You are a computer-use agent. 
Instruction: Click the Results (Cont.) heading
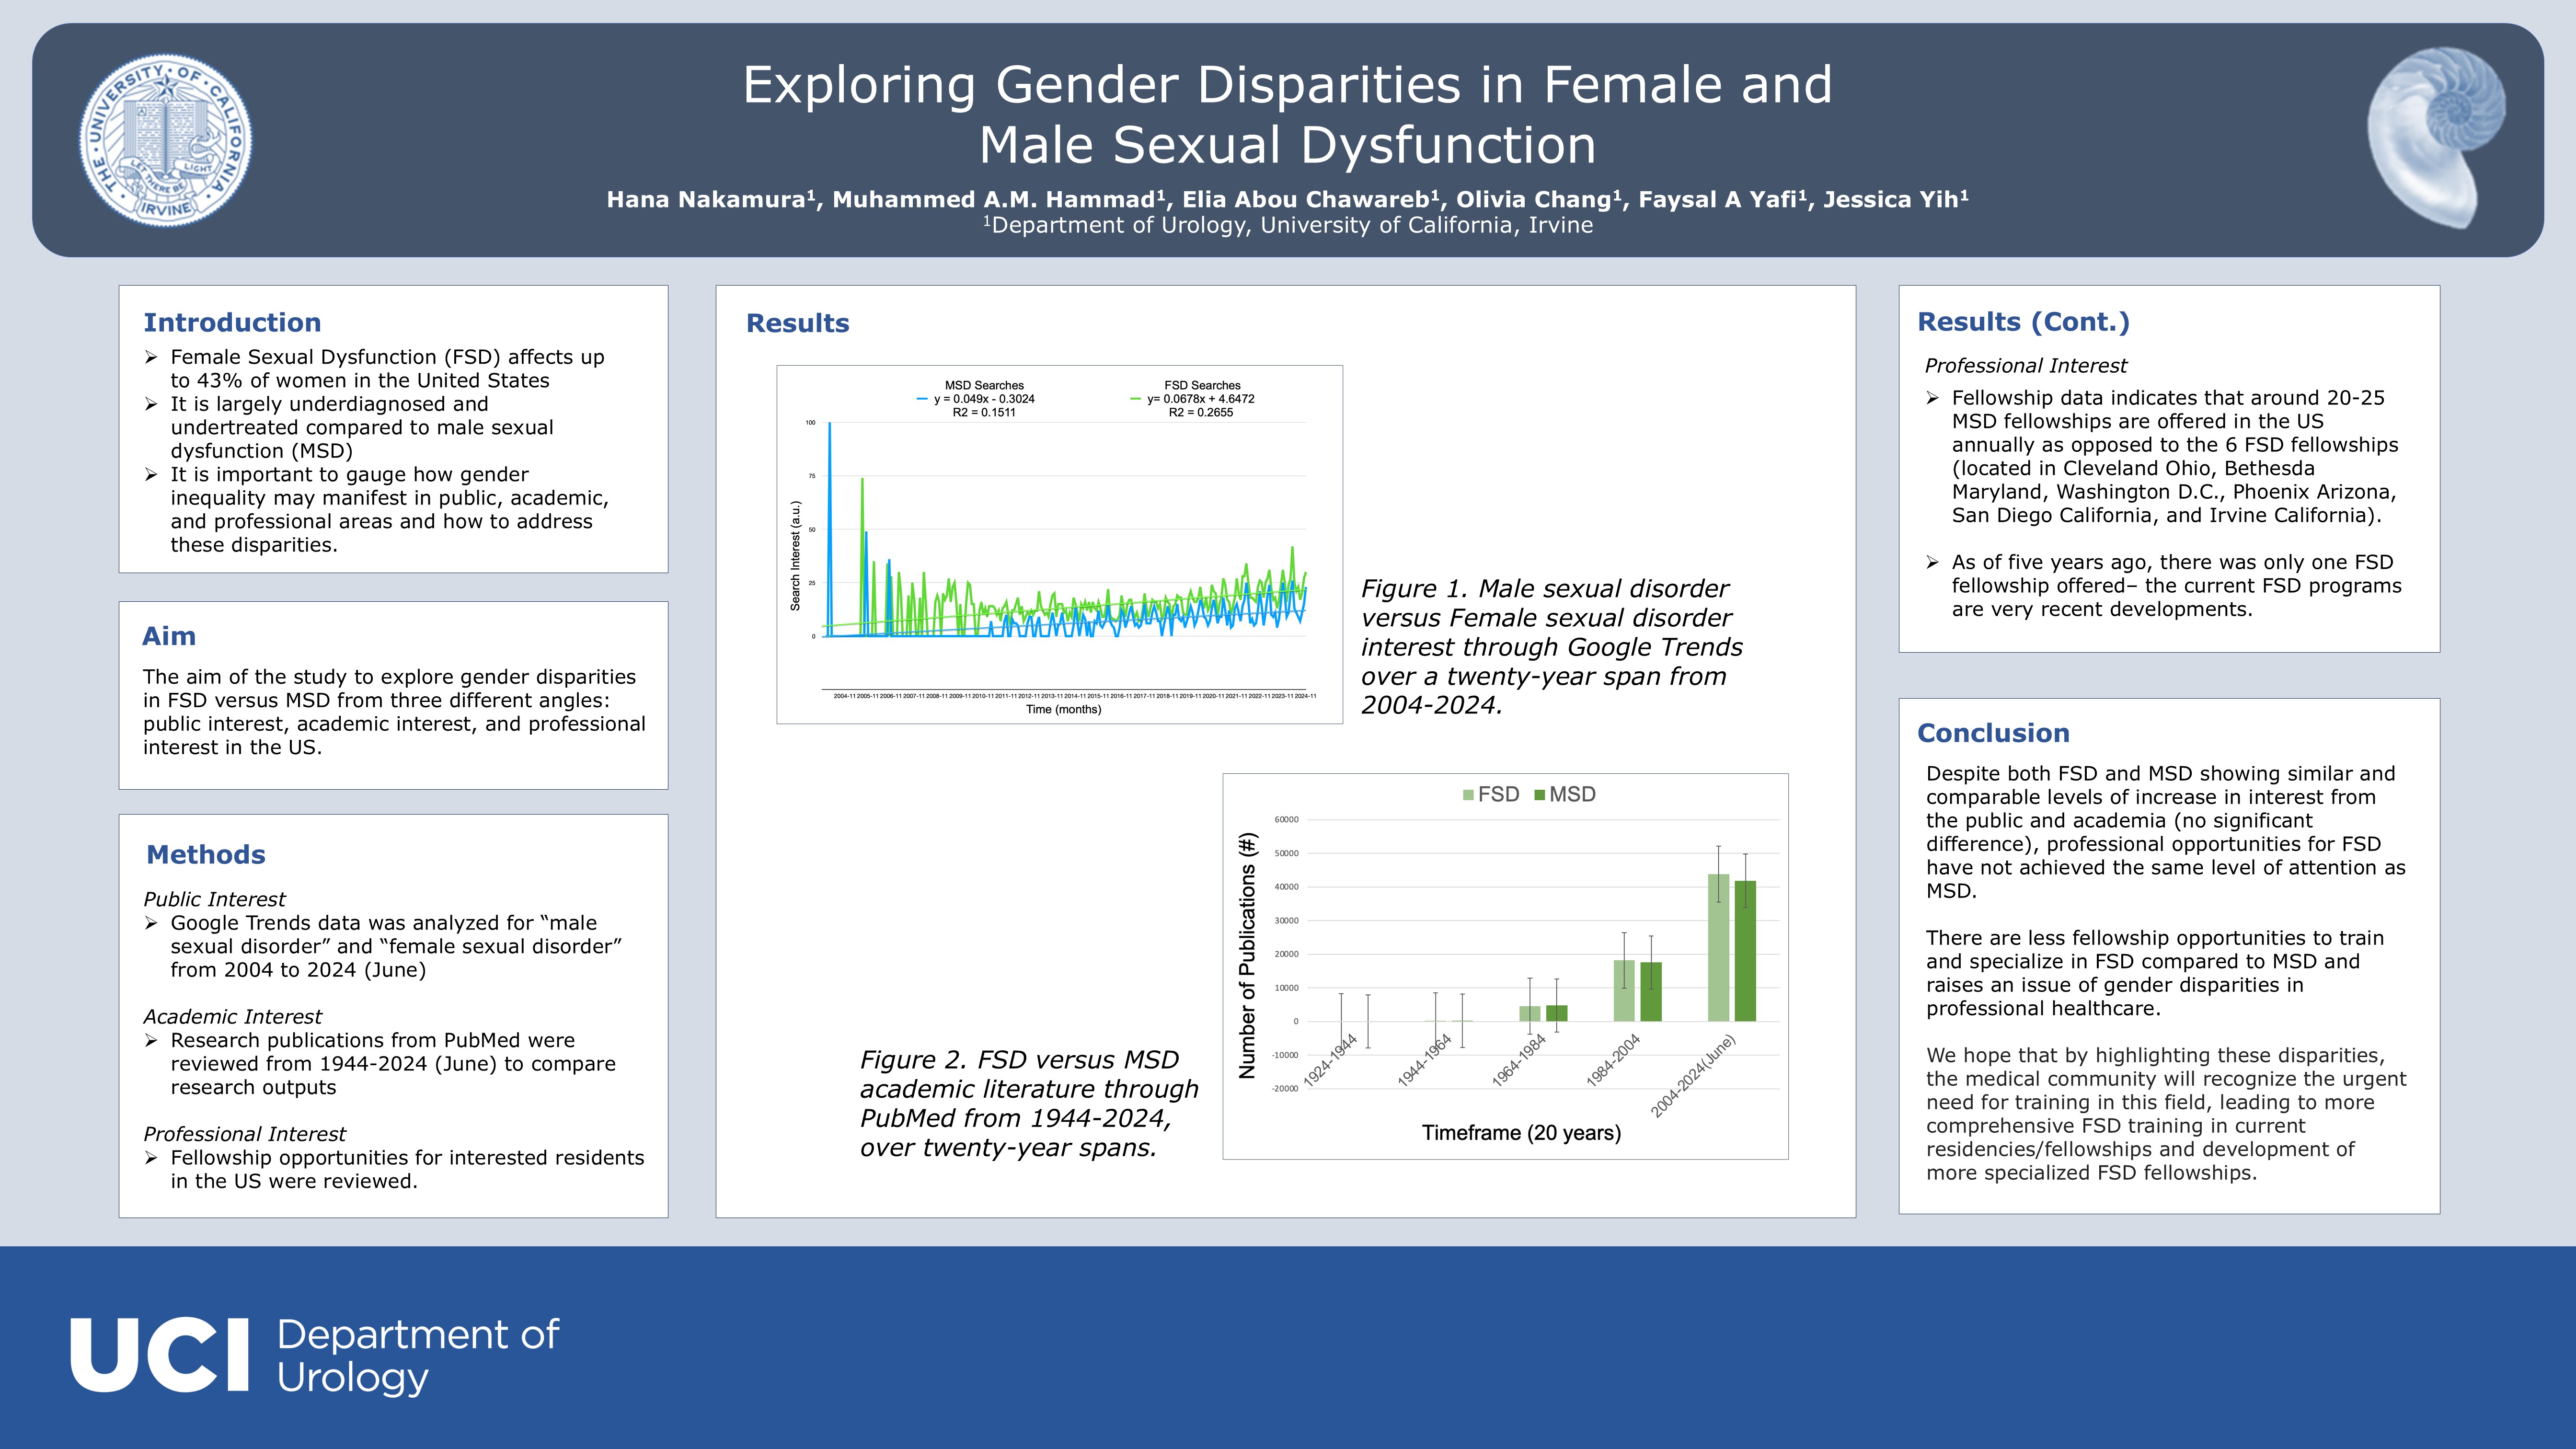(2023, 322)
